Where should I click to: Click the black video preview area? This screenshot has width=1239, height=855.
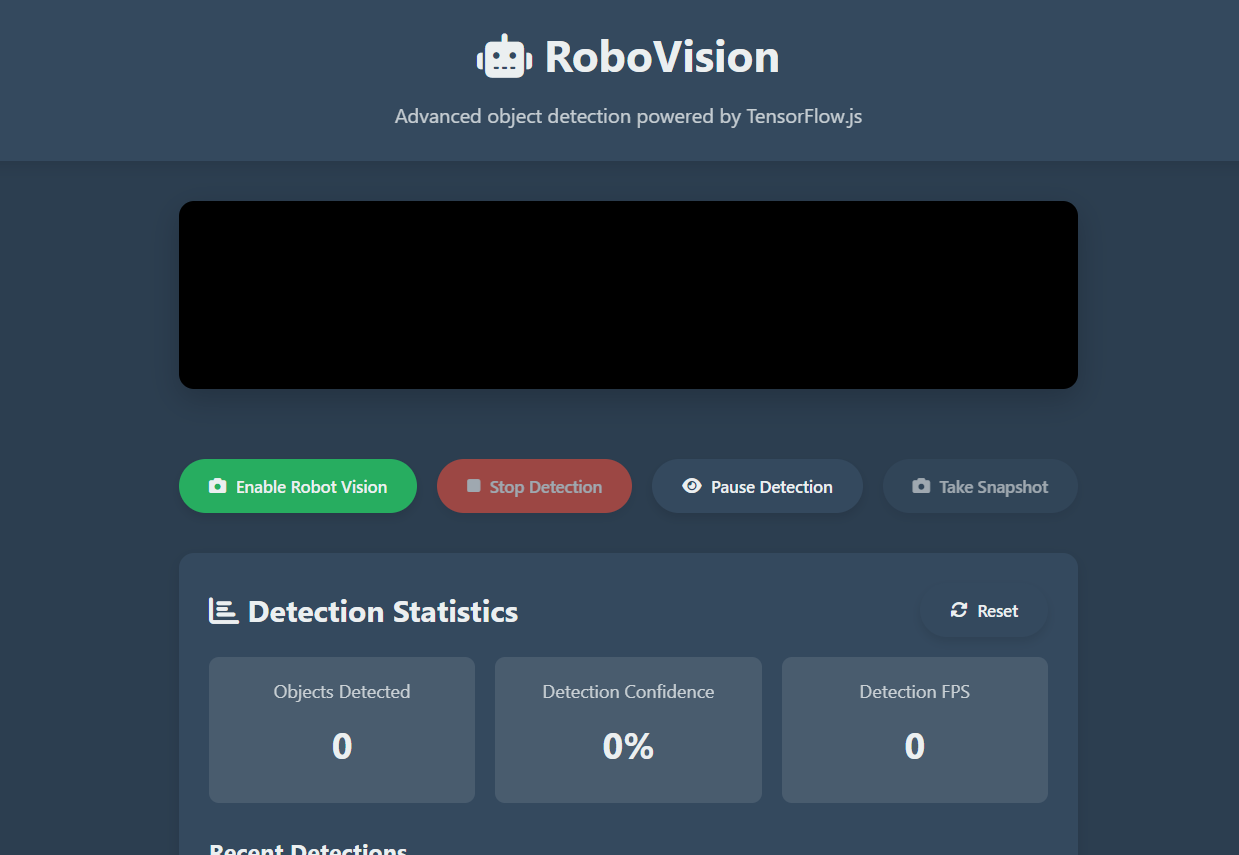click(628, 295)
